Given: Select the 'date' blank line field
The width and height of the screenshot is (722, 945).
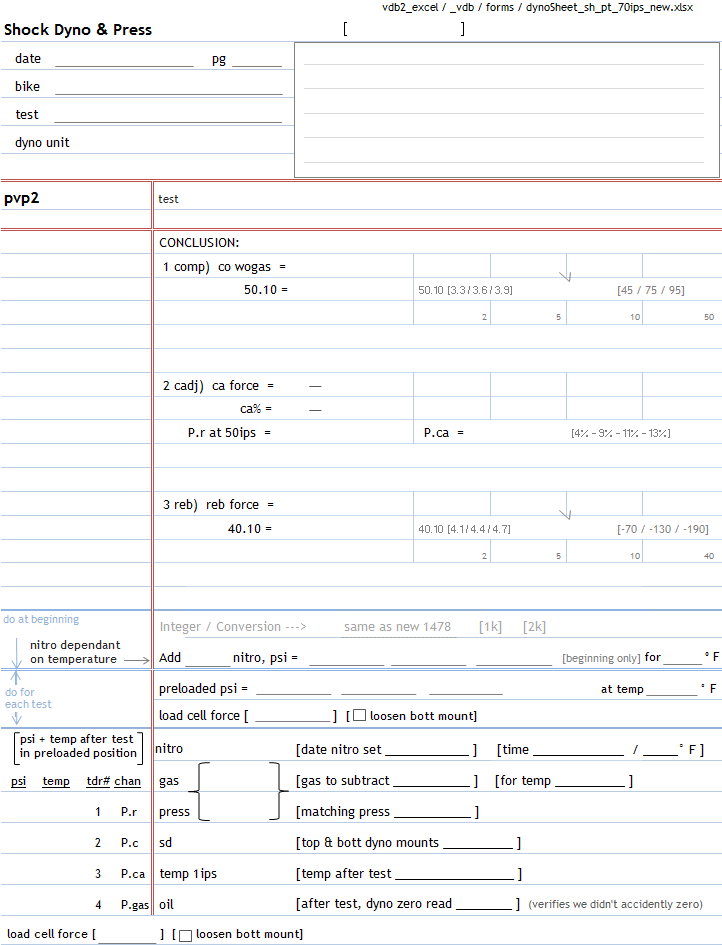Looking at the screenshot, I should click(124, 60).
